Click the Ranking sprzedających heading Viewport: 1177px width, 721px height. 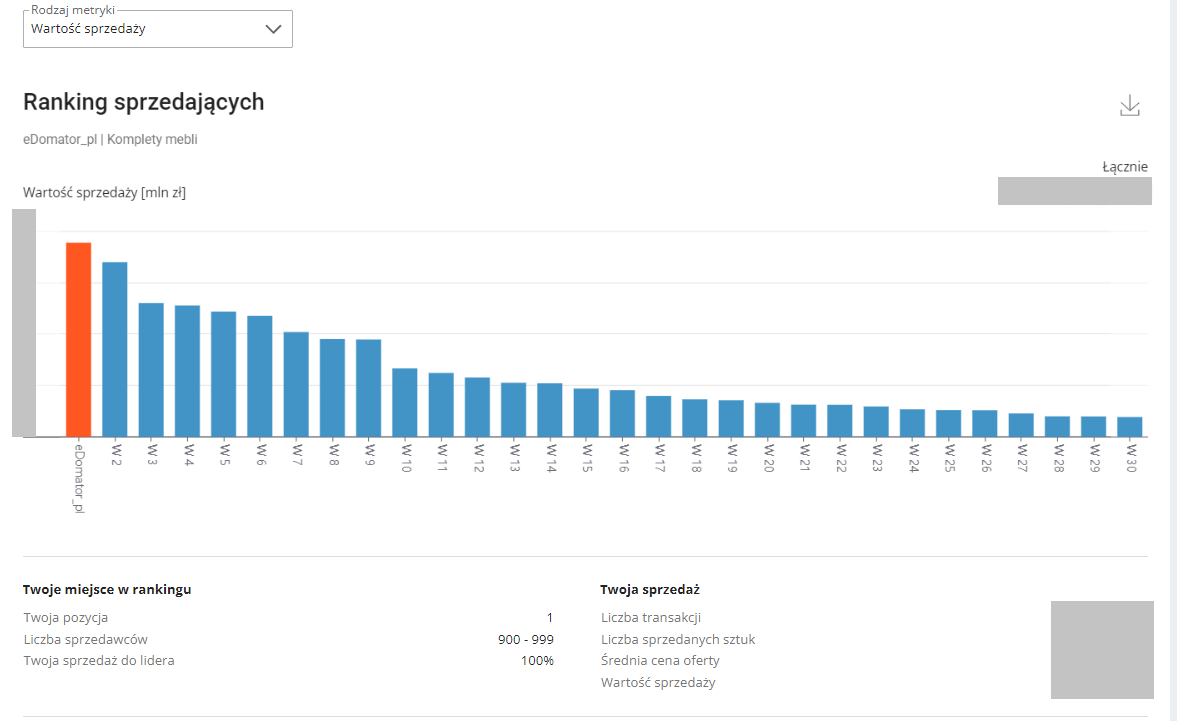coord(143,102)
